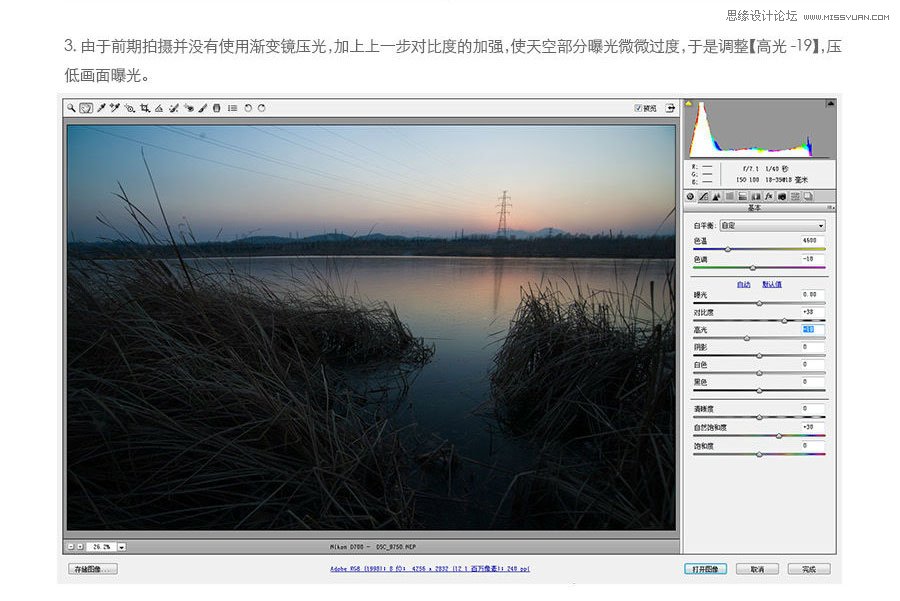
Task: Select the Adjustment Brush tool
Action: click(x=203, y=108)
